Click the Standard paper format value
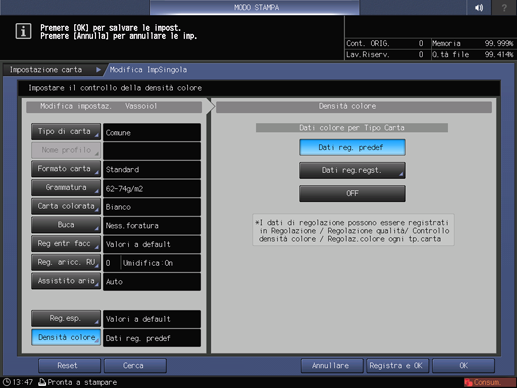 (x=152, y=170)
